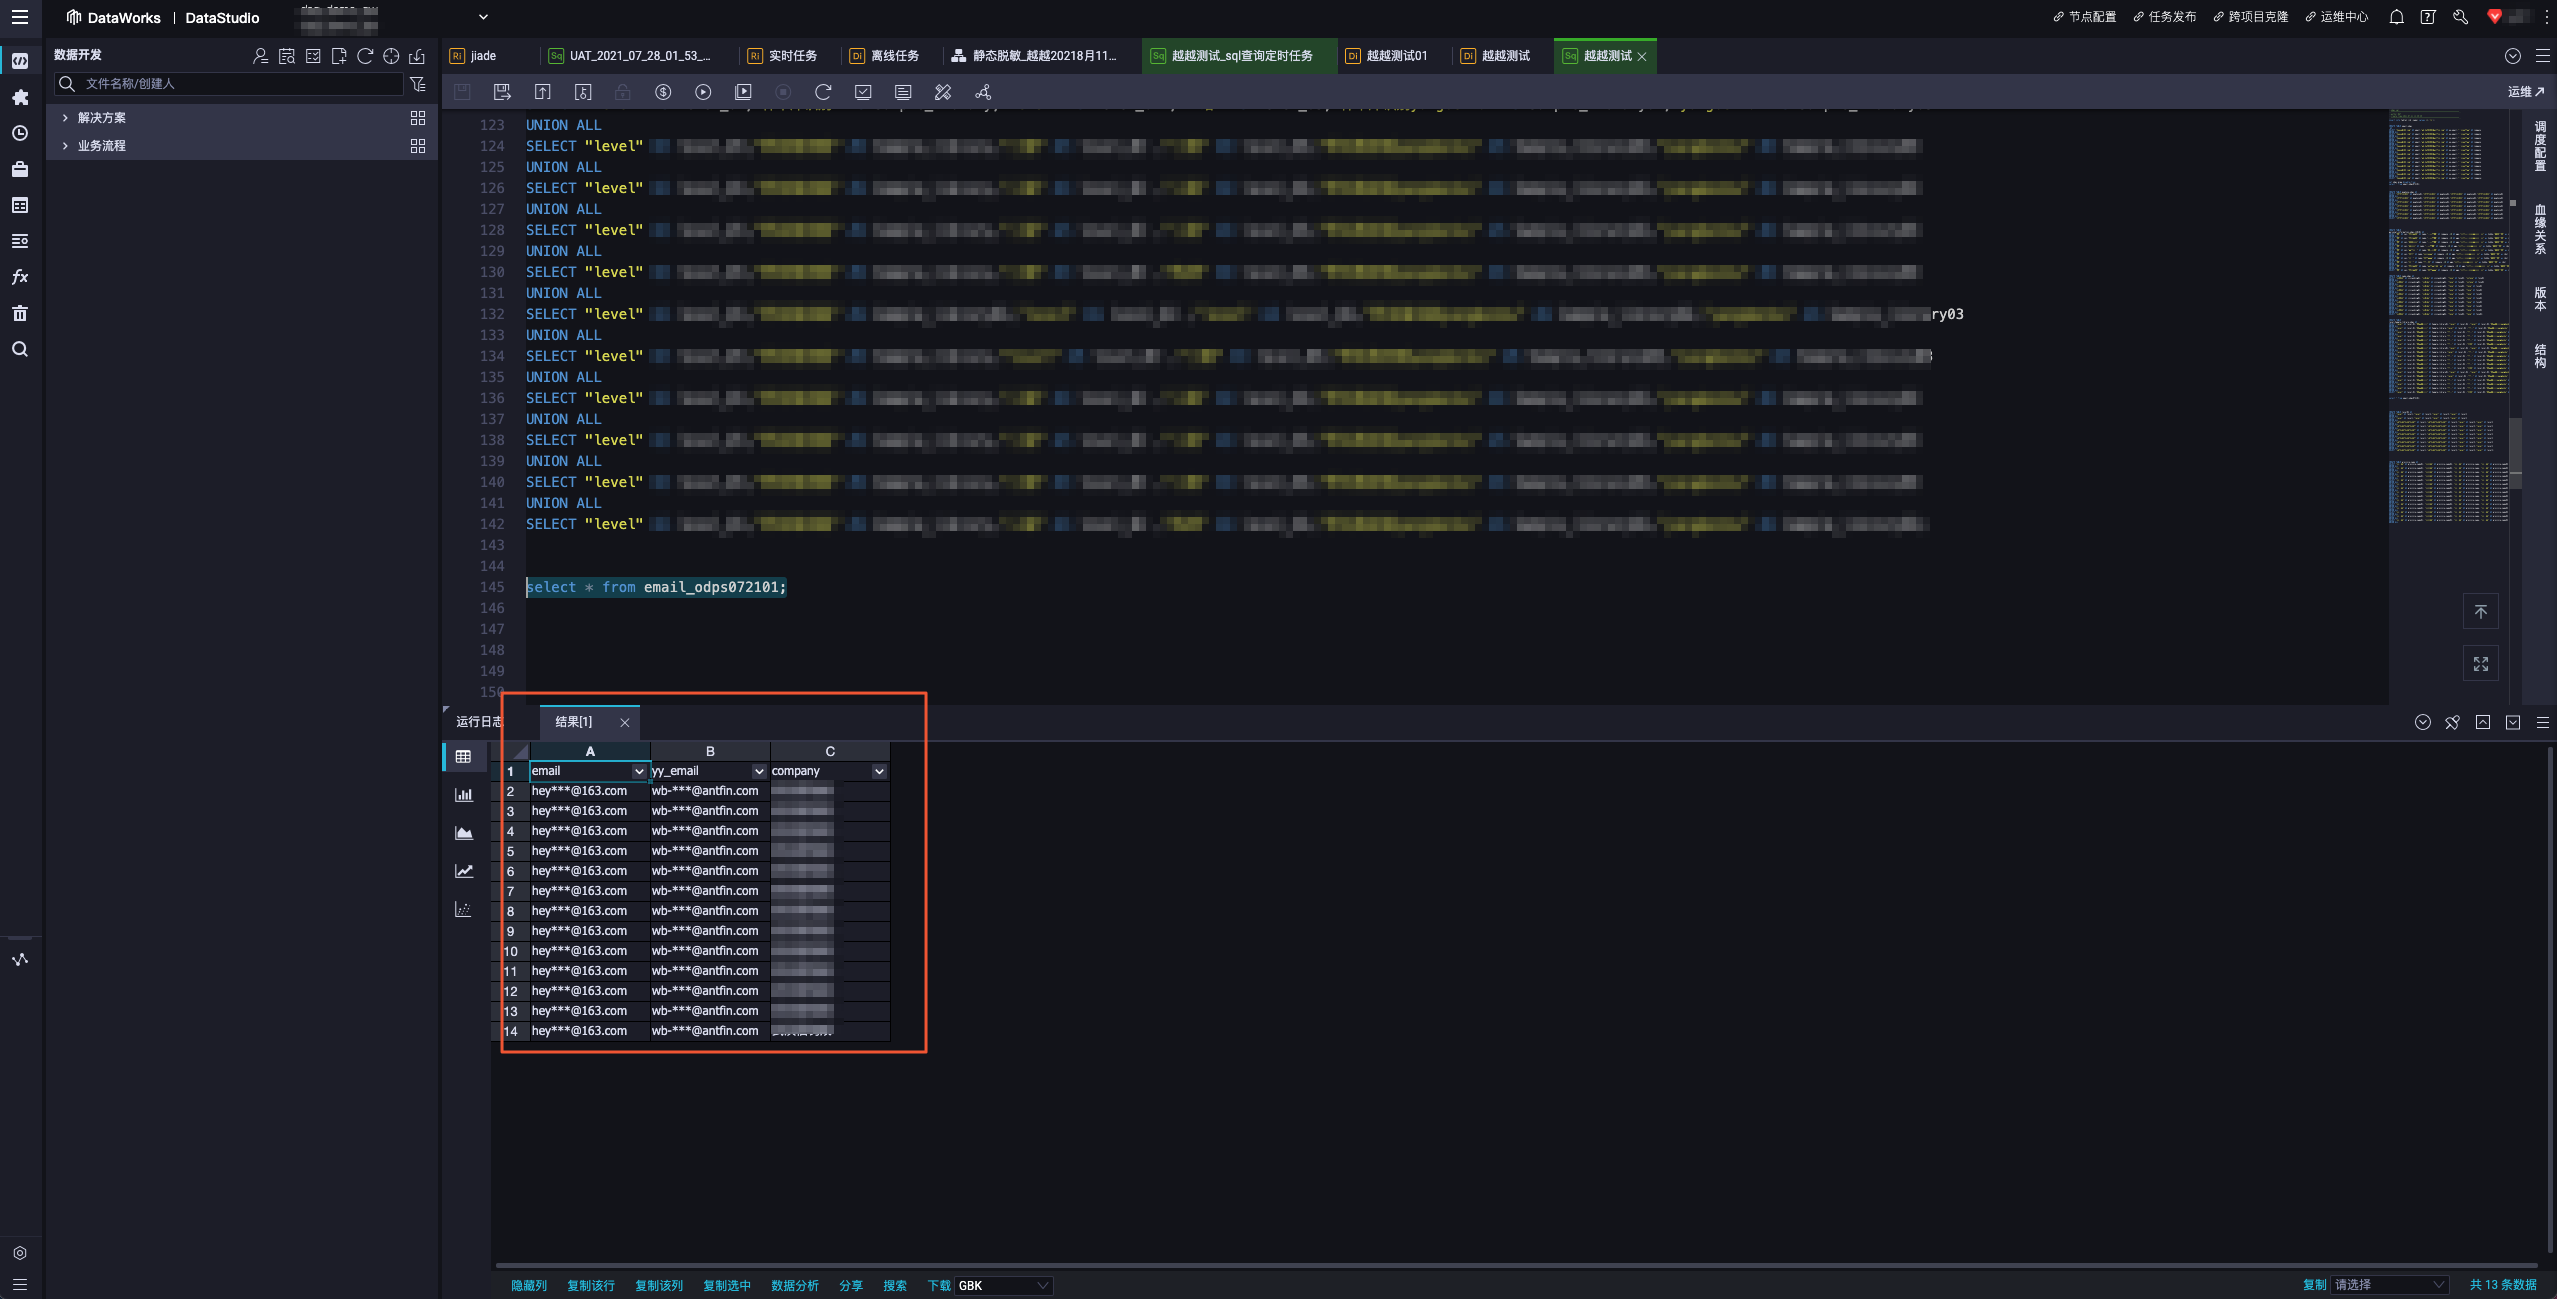Click the Run play icon in toolbar

[703, 92]
